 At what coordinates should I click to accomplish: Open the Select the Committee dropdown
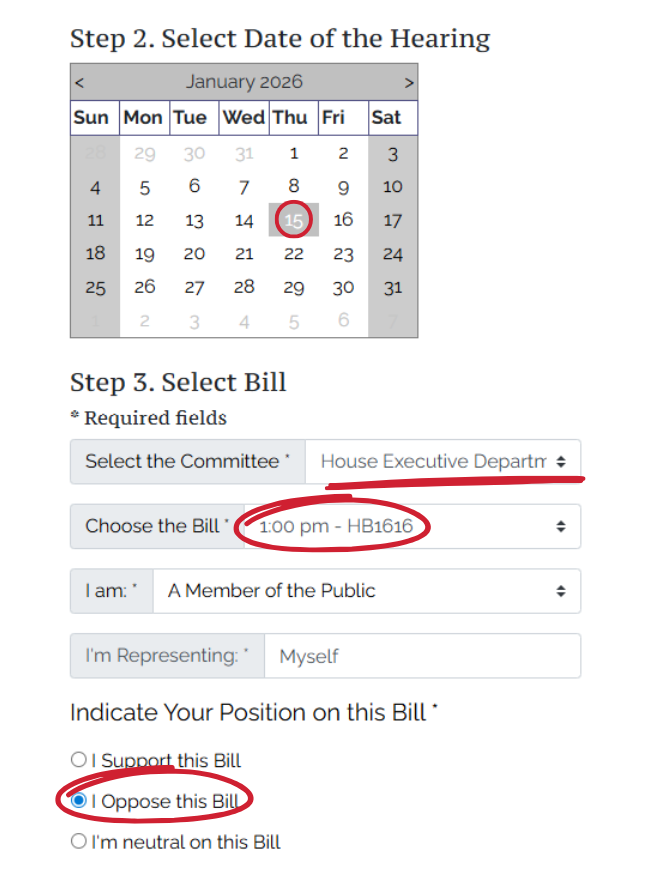click(x=442, y=462)
